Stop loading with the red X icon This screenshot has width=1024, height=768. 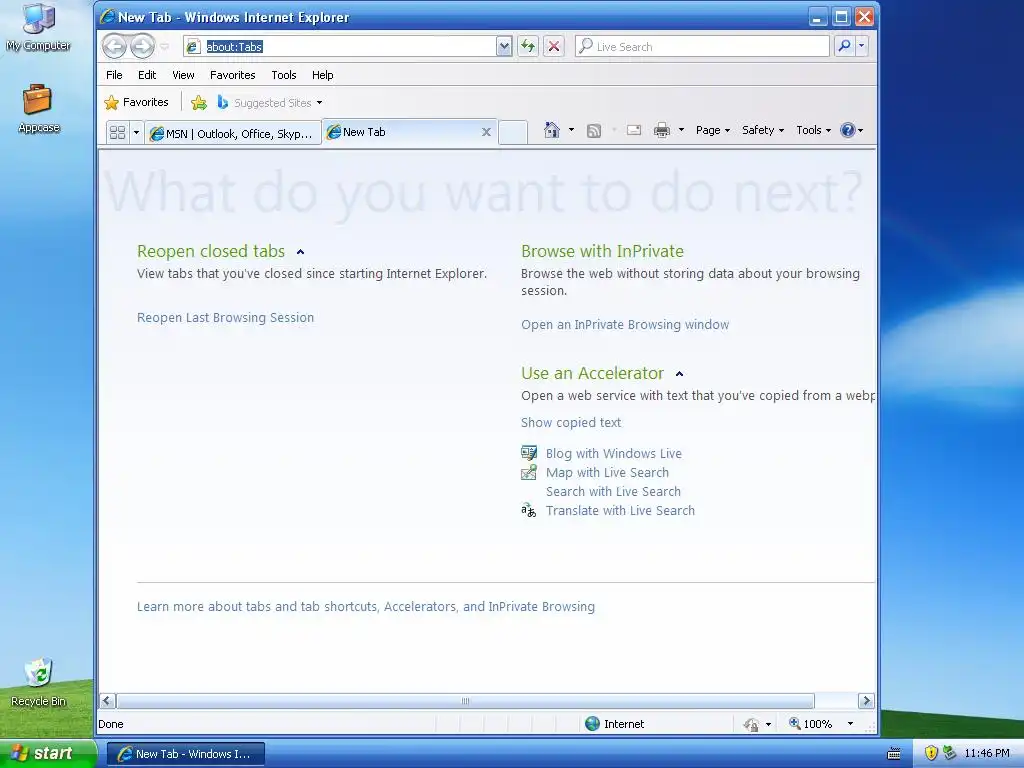click(554, 46)
